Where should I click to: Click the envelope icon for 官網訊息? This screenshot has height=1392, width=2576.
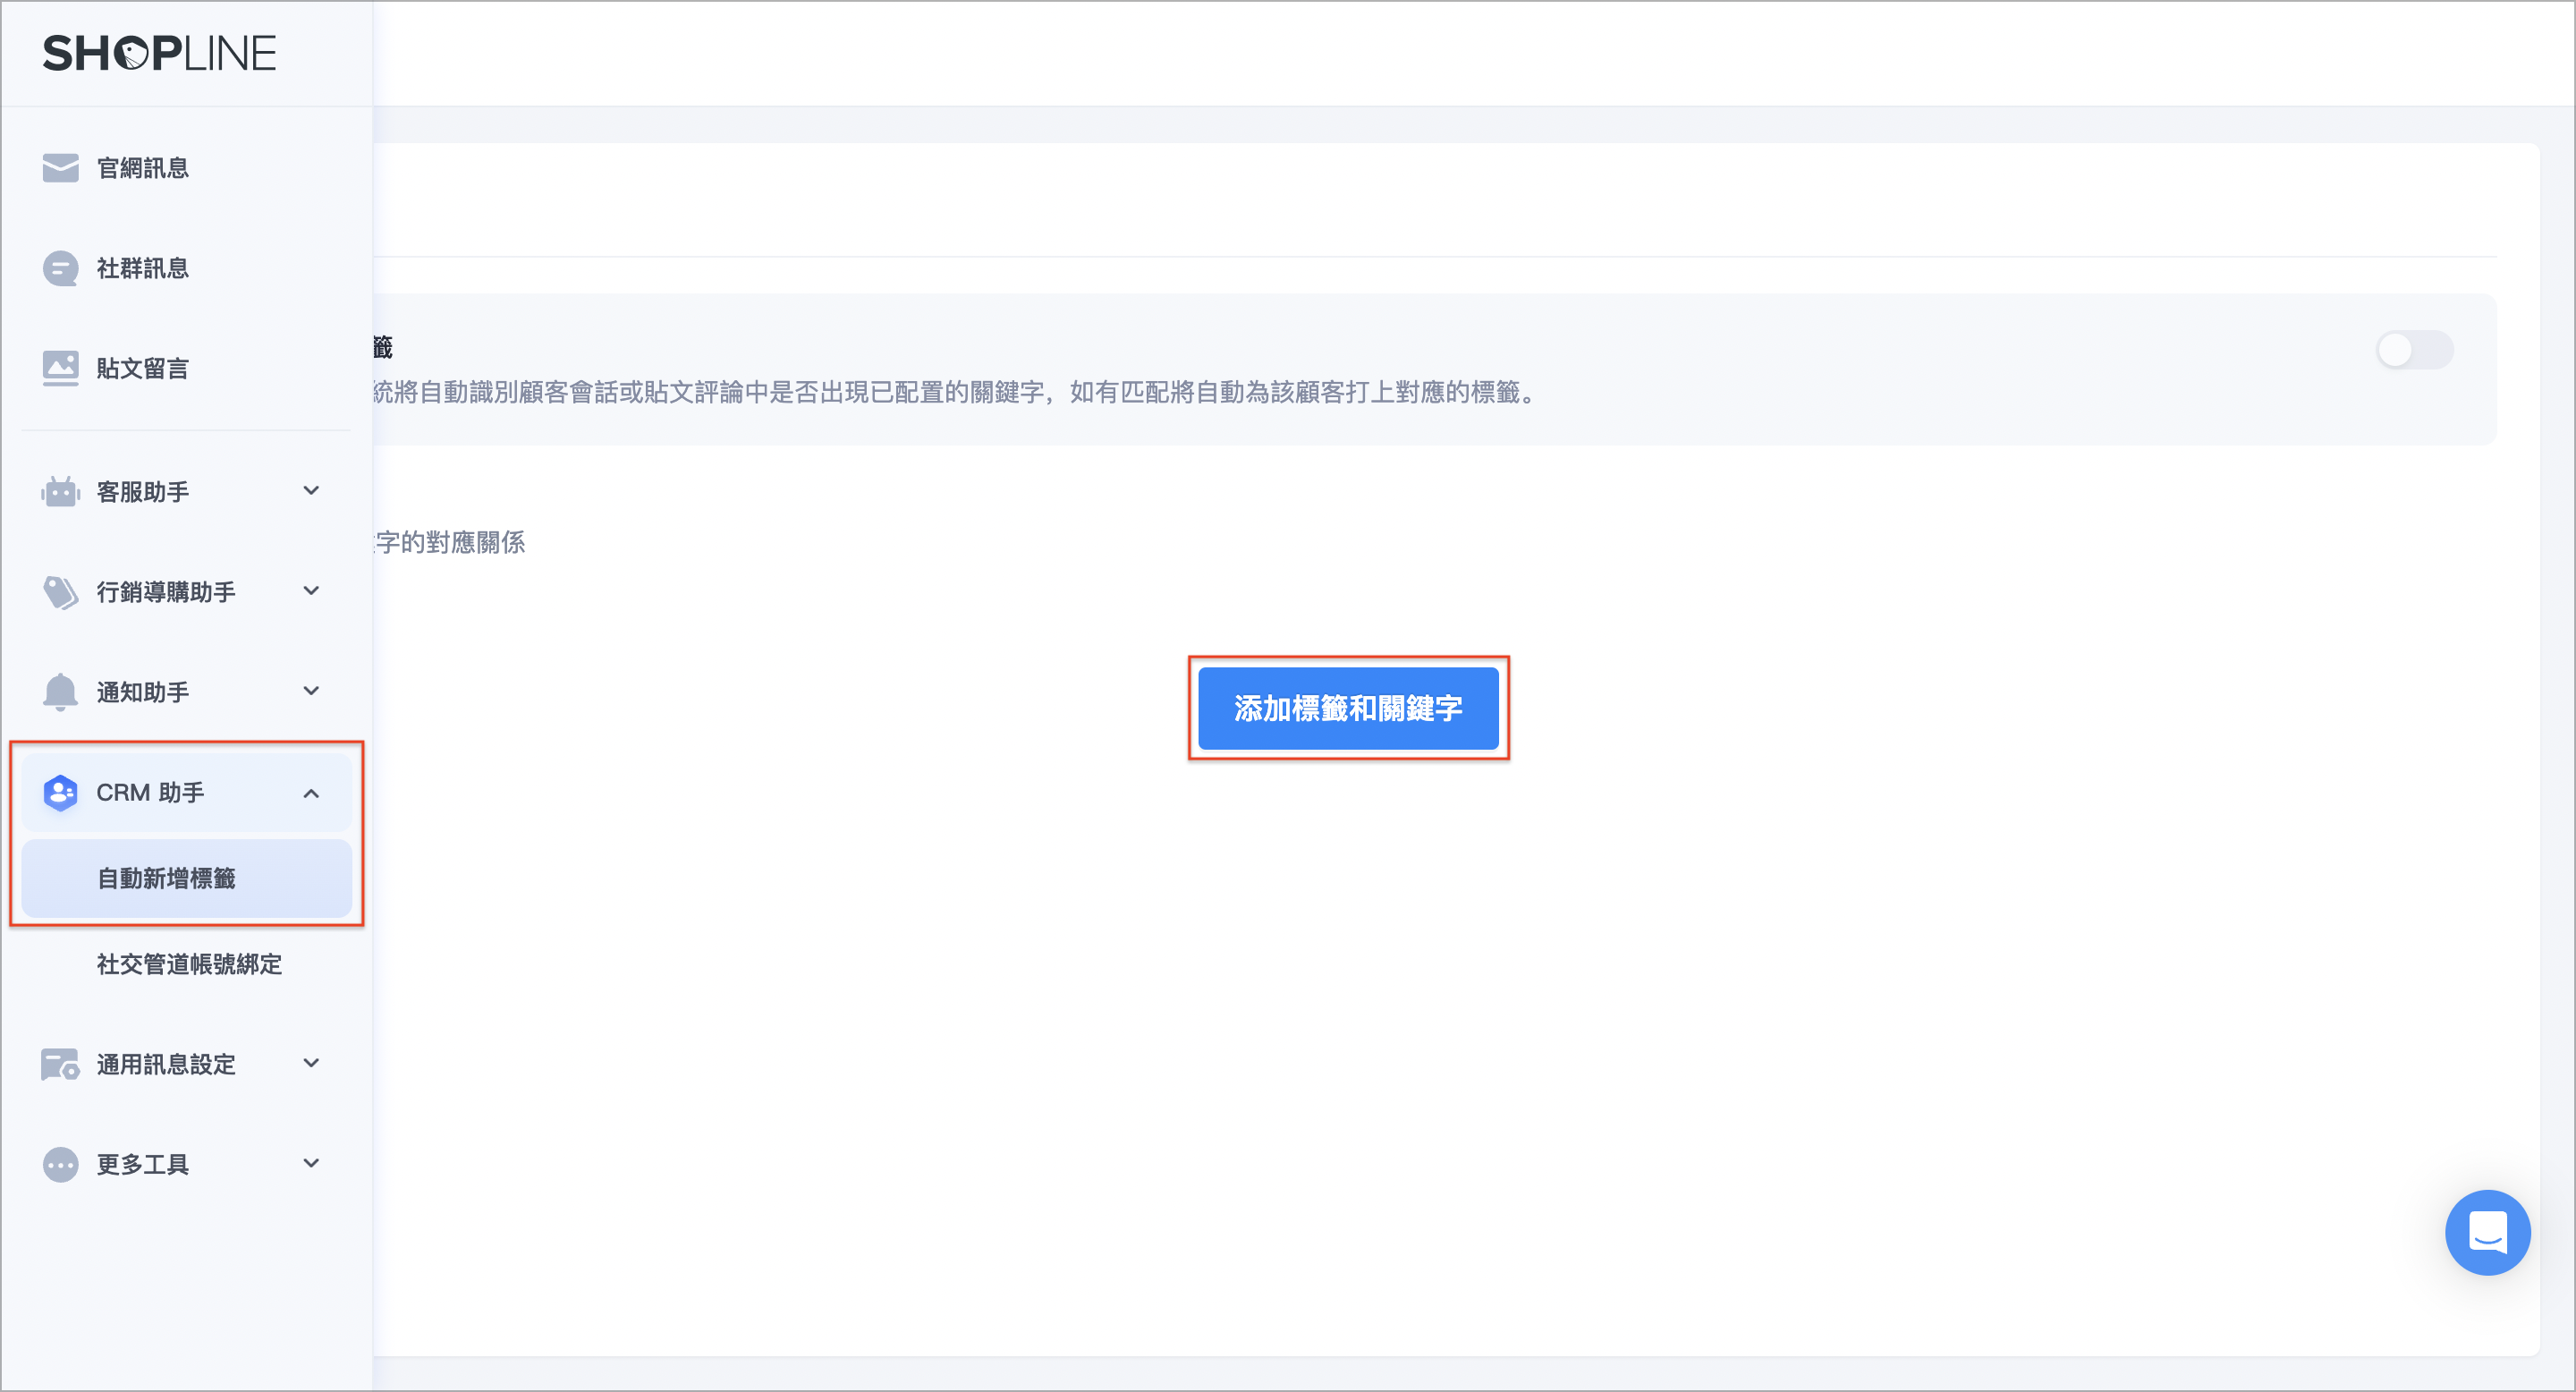pos(61,168)
